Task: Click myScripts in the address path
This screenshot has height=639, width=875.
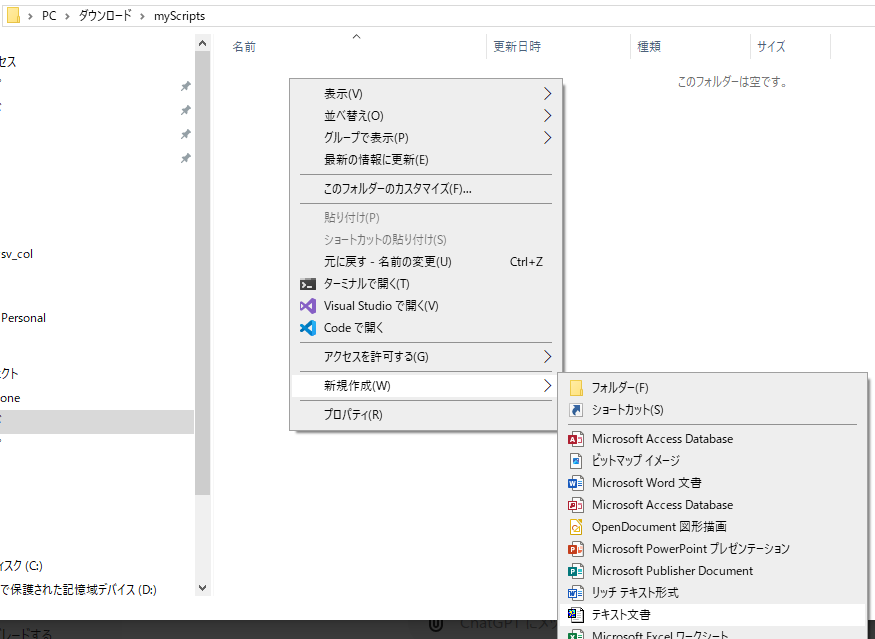Action: [x=180, y=16]
